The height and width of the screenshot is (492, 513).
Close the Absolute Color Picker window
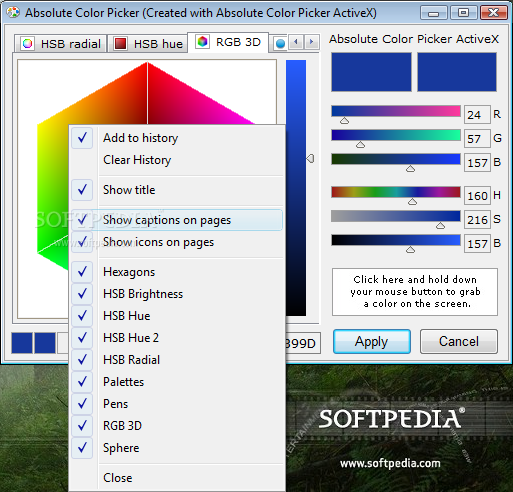493,13
